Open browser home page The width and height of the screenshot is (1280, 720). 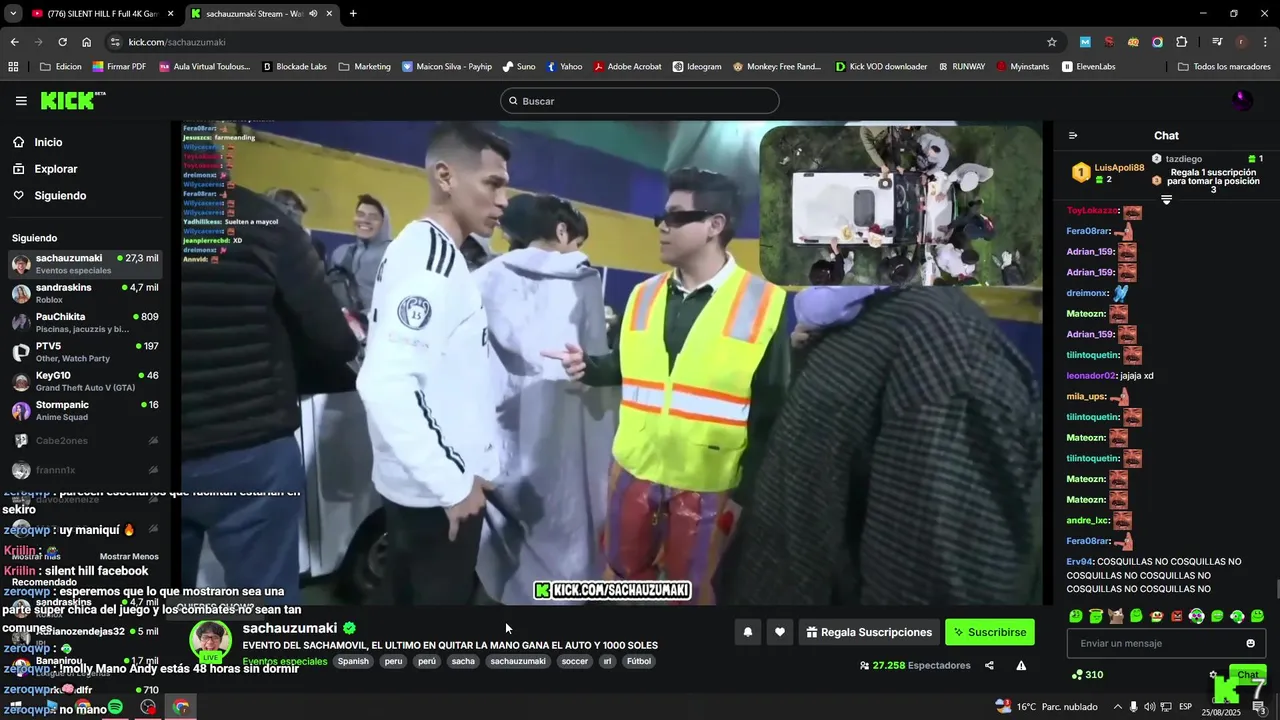coord(86,42)
